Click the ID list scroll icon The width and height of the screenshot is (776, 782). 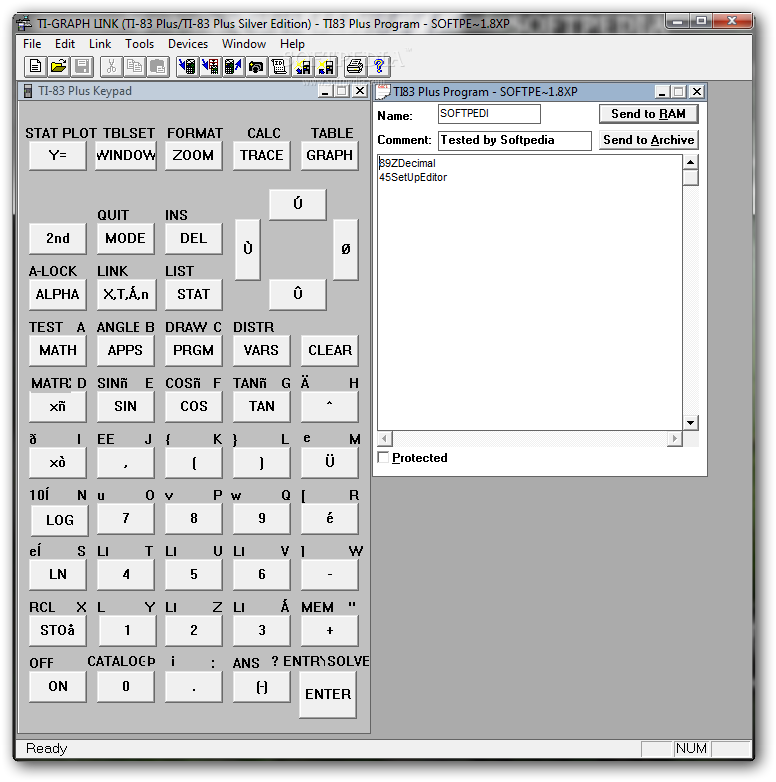click(280, 66)
